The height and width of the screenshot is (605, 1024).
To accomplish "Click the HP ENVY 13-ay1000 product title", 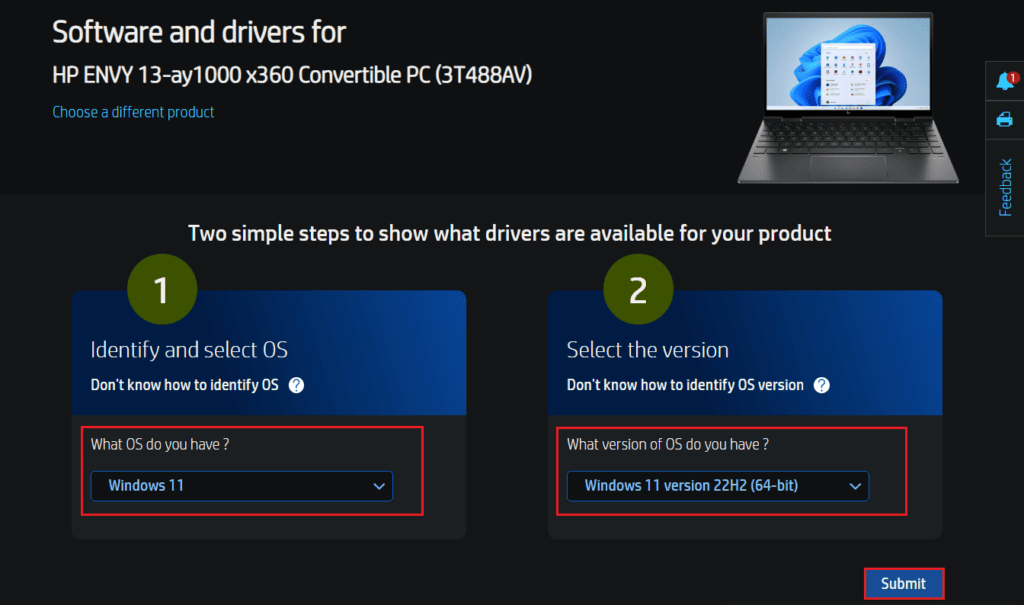I will [291, 74].
